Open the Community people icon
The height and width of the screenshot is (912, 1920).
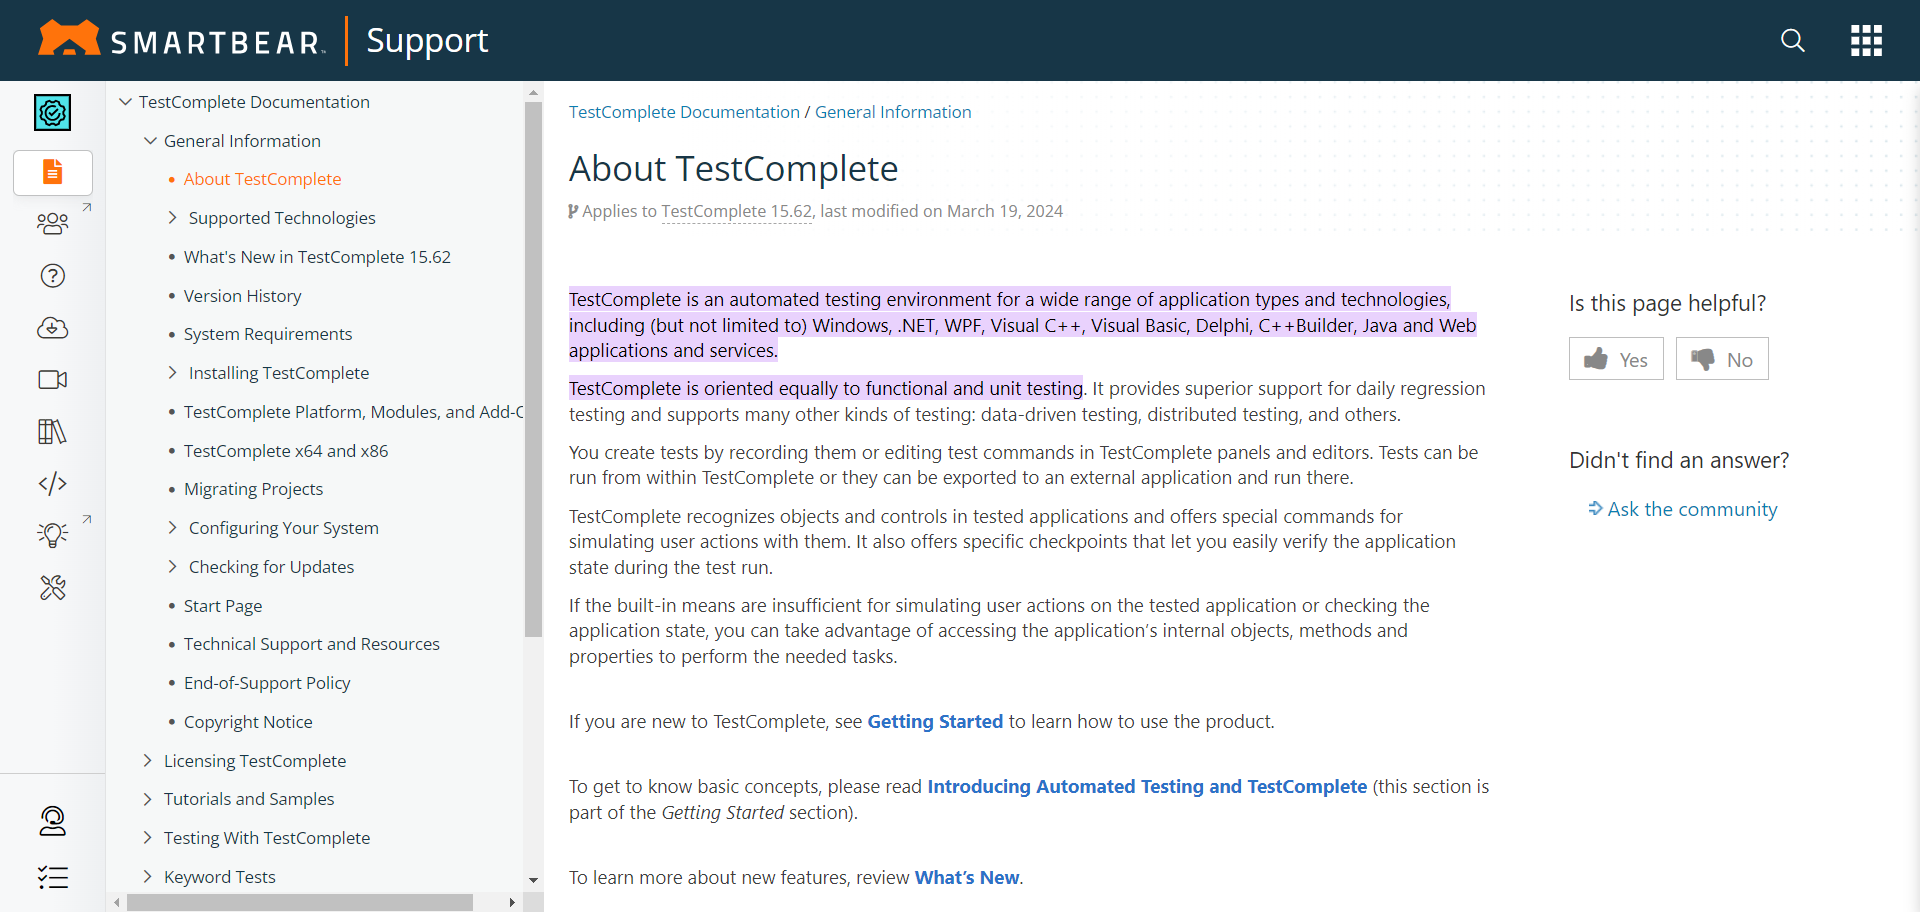tap(53, 223)
